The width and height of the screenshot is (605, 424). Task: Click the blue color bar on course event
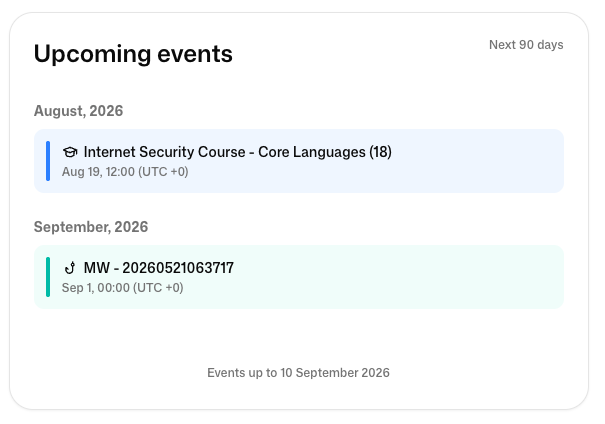pos(48,161)
